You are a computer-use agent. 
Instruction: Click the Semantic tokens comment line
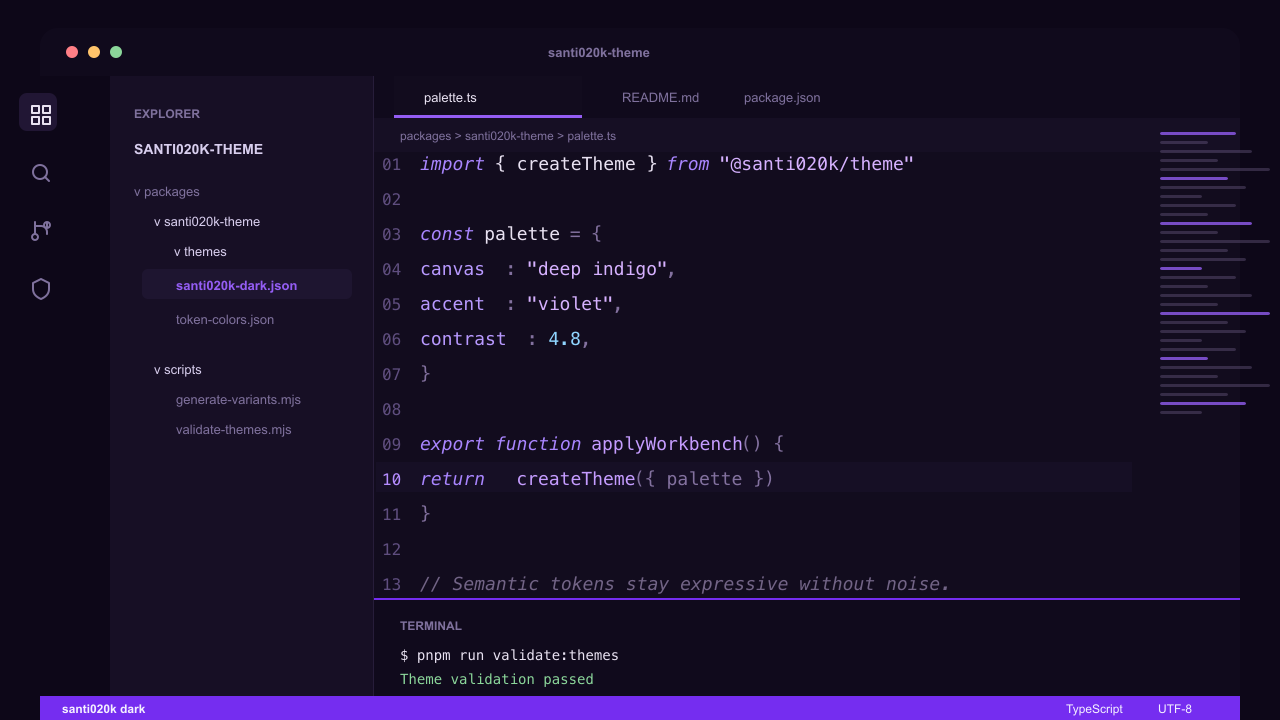[685, 584]
